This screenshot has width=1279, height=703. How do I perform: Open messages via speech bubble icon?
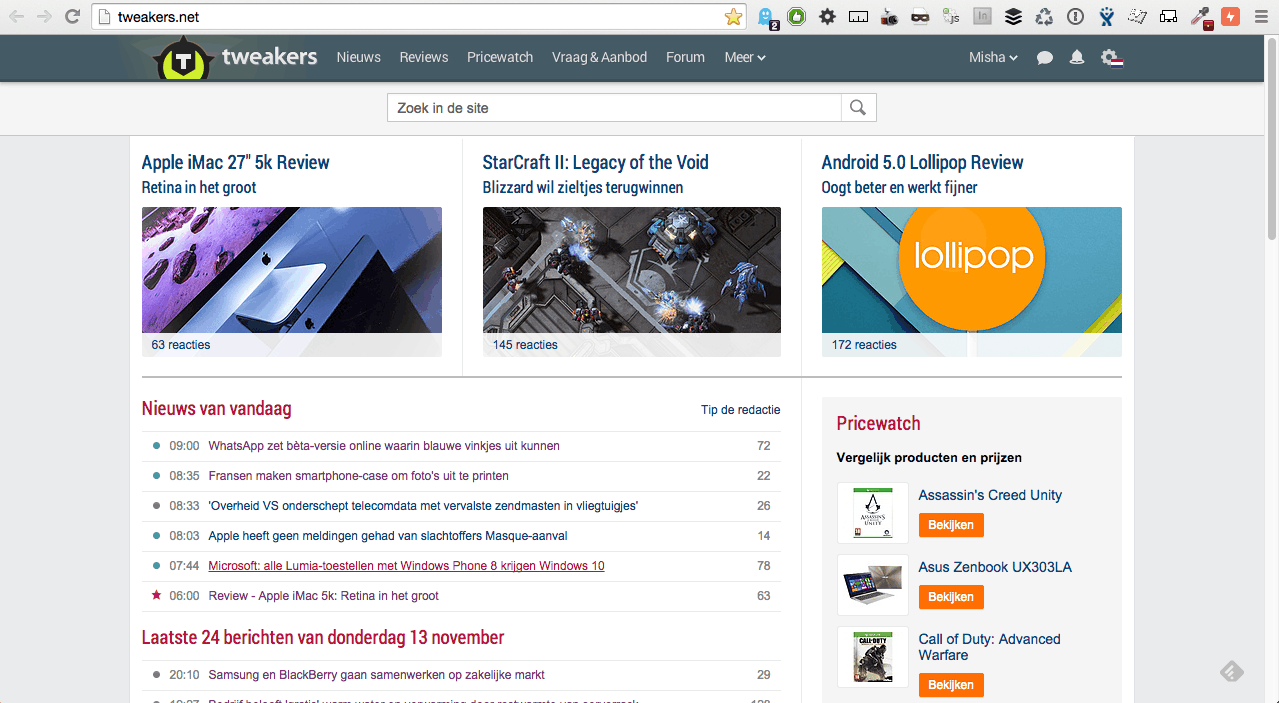tap(1045, 58)
